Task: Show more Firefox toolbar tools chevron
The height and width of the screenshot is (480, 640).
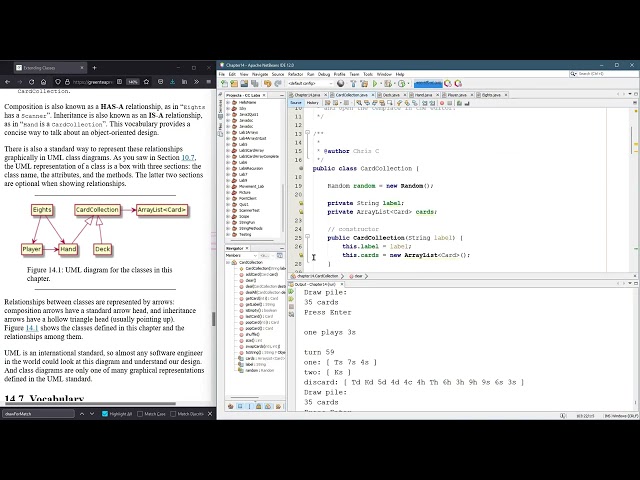Action: pos(196,82)
